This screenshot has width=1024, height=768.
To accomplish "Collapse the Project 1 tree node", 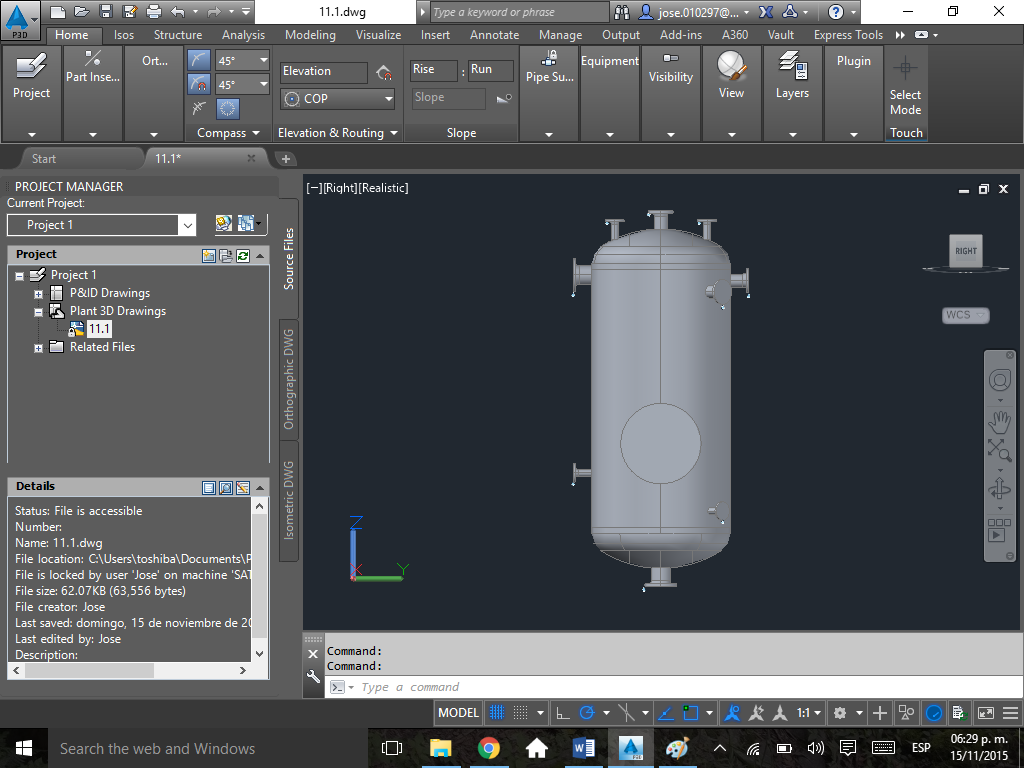I will pos(20,276).
